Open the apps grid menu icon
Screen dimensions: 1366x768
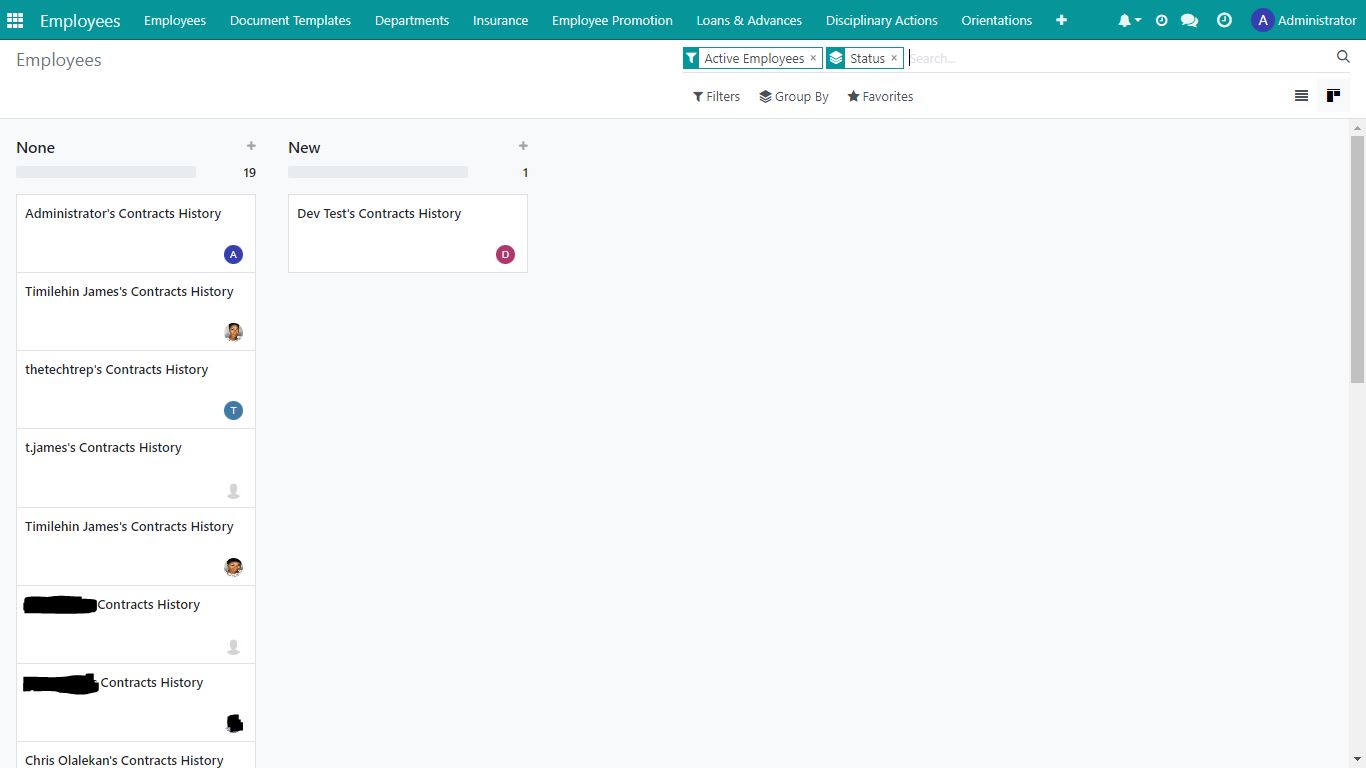click(x=15, y=20)
